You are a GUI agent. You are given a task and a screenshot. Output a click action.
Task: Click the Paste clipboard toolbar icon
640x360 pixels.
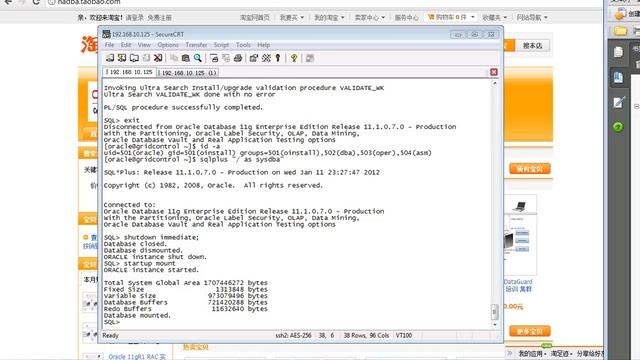click(186, 58)
